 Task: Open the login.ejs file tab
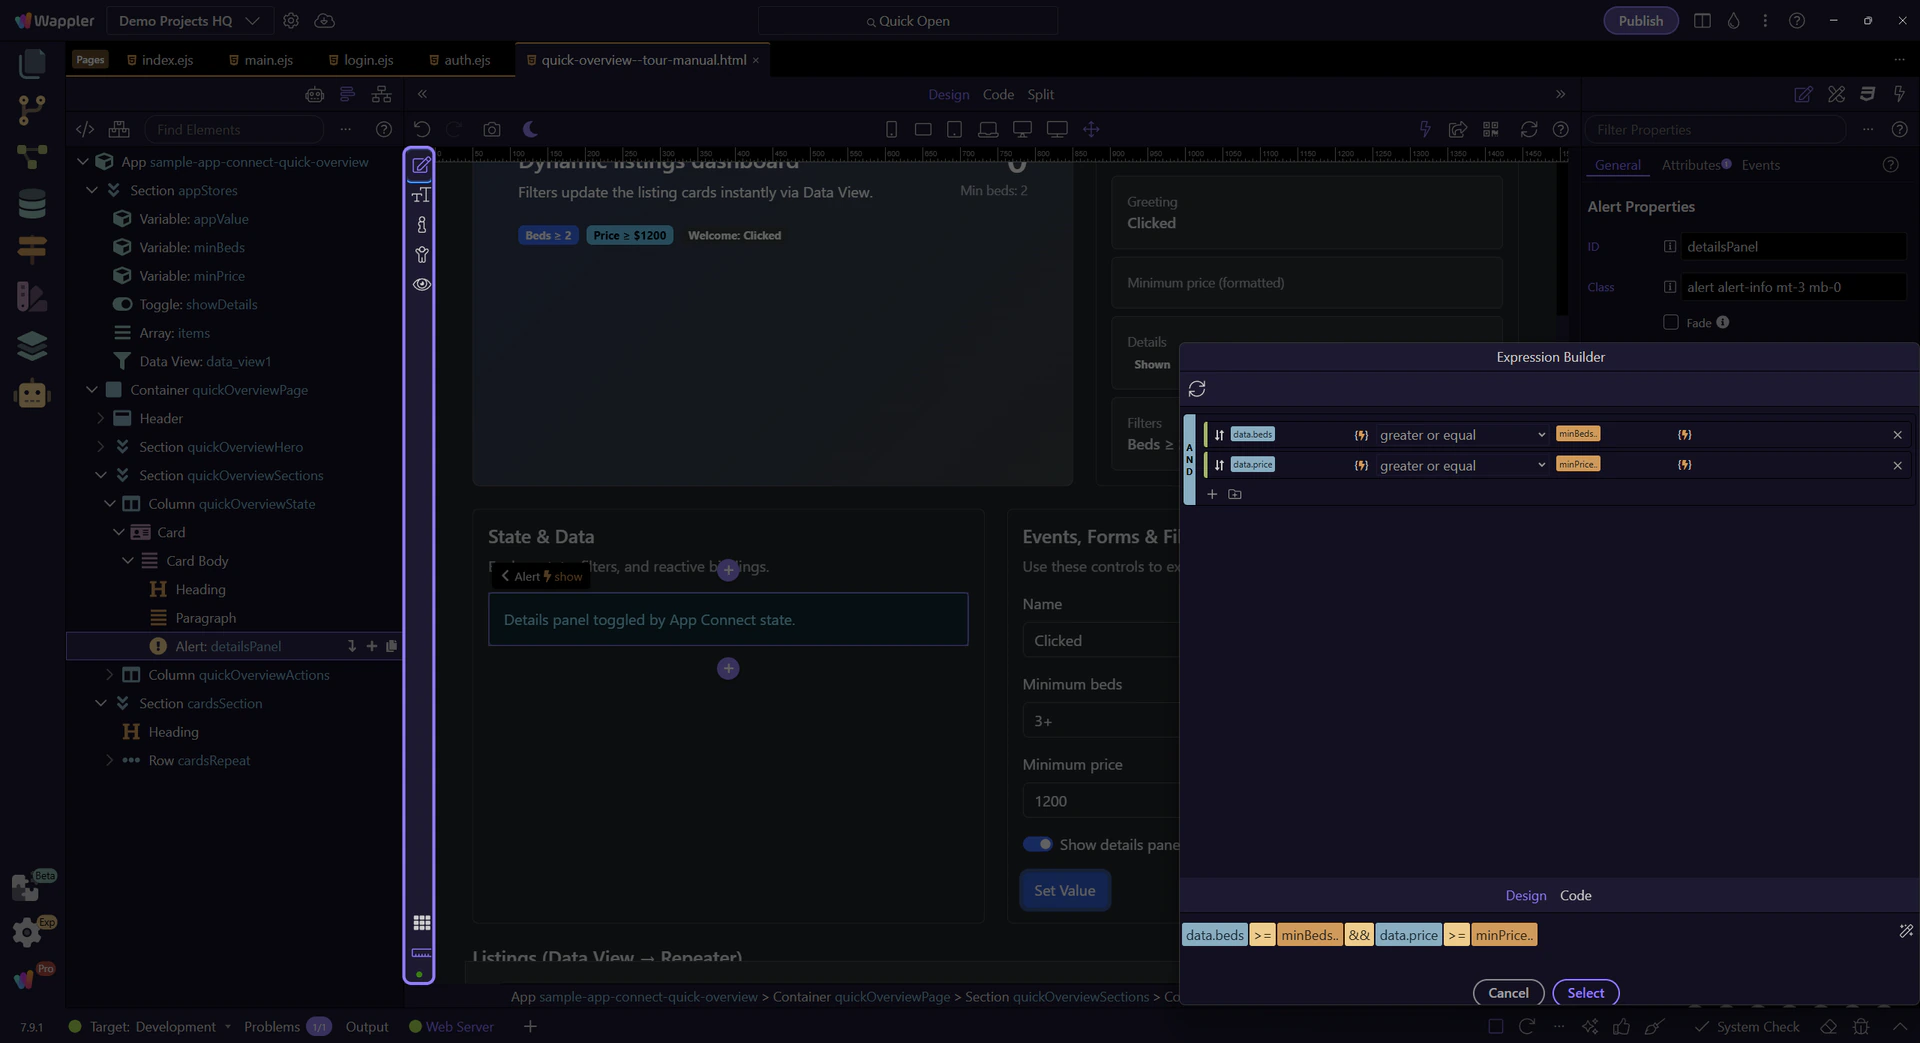(367, 60)
